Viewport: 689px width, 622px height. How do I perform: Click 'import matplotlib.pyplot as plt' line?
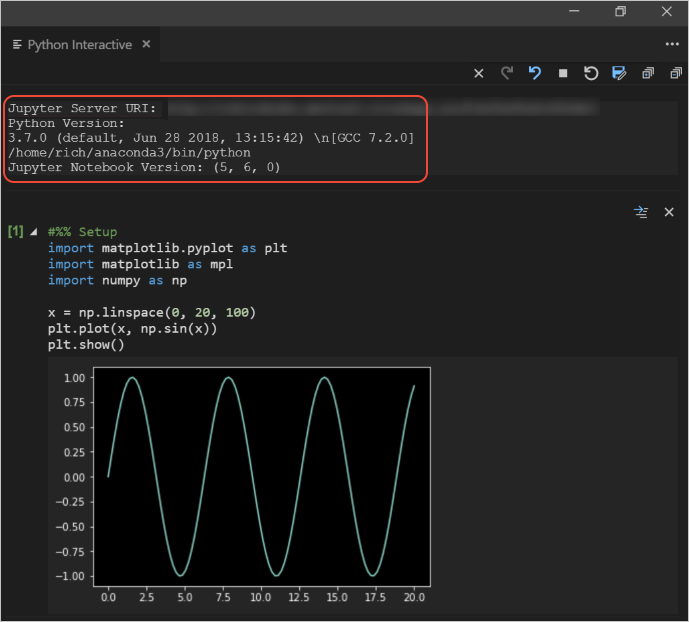167,248
